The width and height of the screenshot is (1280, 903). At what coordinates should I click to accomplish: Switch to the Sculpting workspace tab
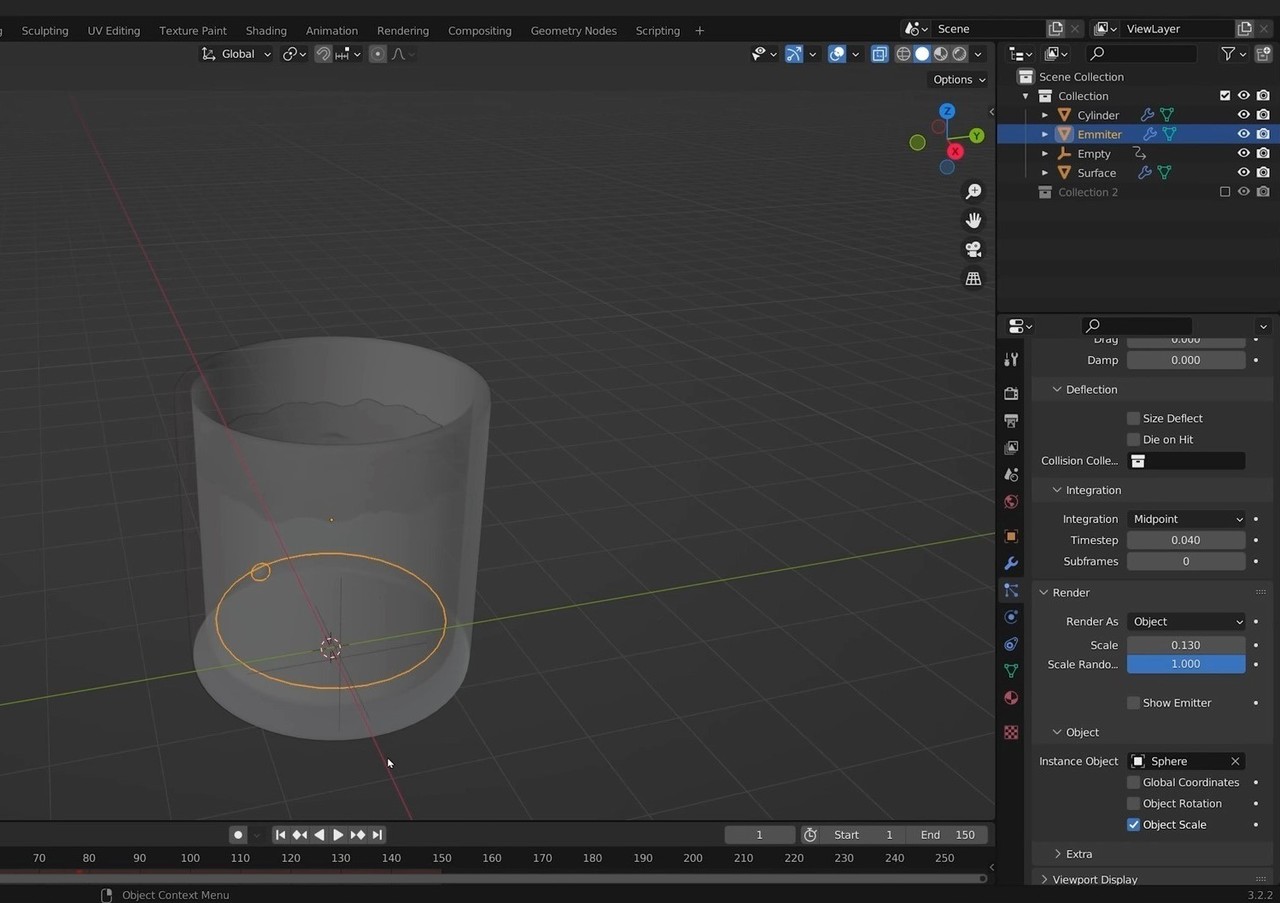click(x=45, y=31)
